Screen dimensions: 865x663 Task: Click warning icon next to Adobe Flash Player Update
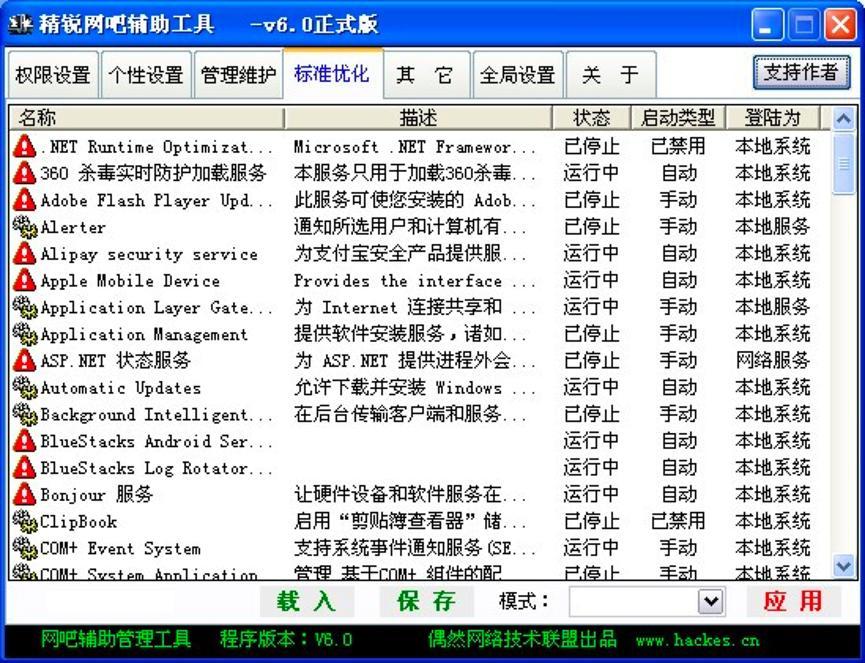tap(24, 200)
